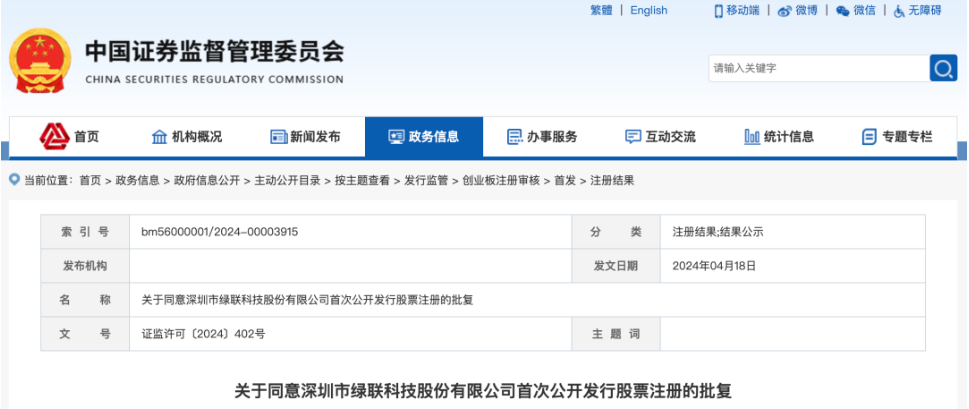
Task: Switch language to English
Action: tap(648, 11)
